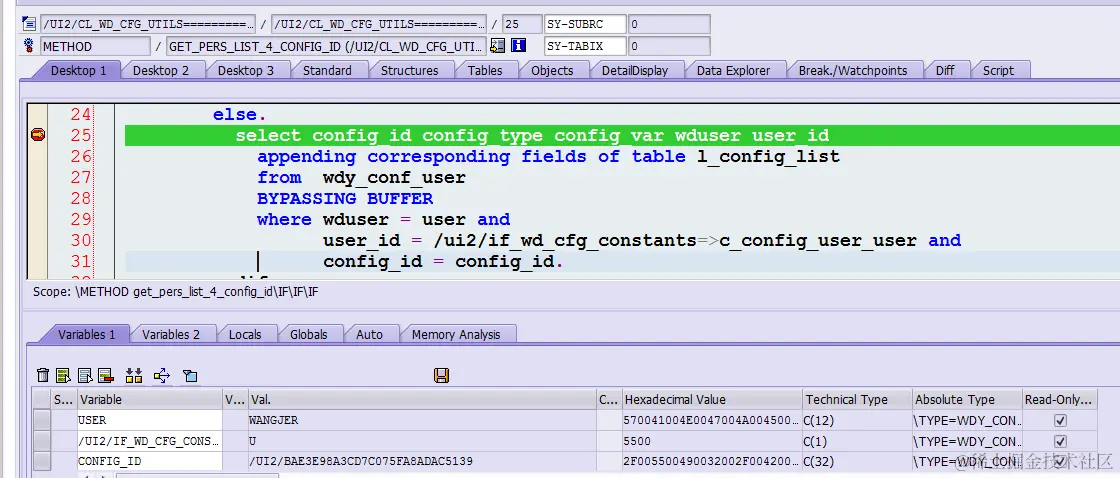Click the save floppy disk icon
This screenshot has width=1120, height=478.
[x=441, y=375]
